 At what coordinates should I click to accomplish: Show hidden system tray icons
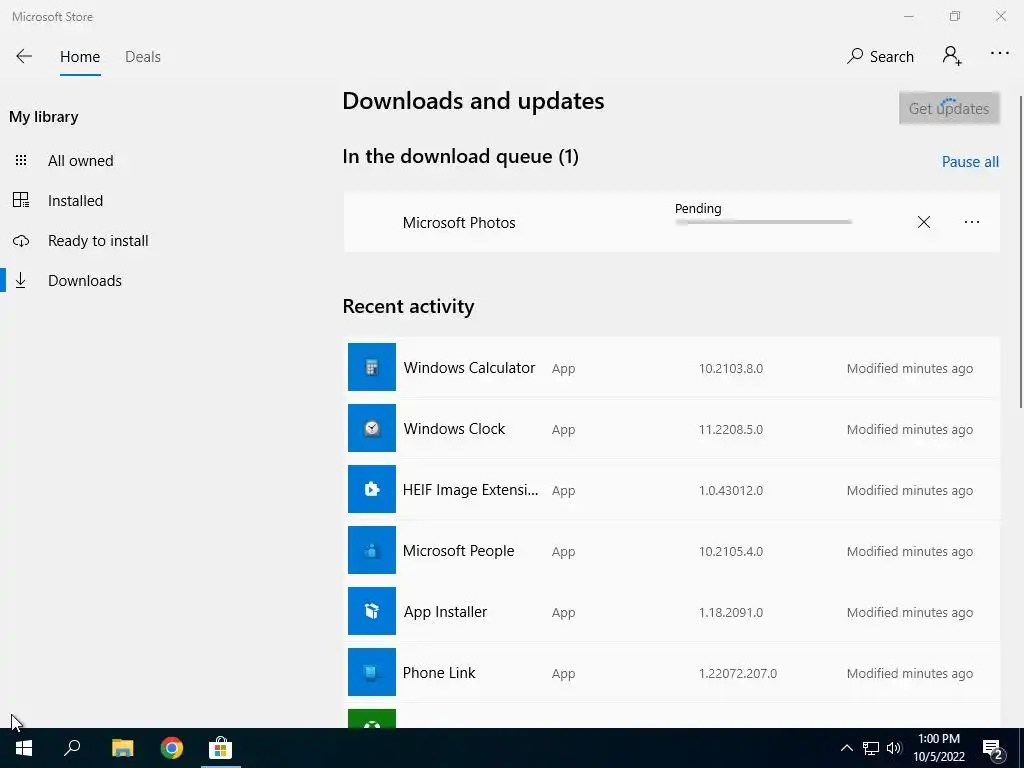tap(846, 748)
